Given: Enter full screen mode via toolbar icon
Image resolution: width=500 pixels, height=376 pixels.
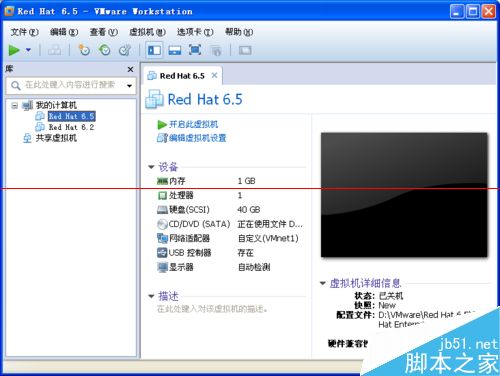Looking at the screenshot, I should pos(195,50).
